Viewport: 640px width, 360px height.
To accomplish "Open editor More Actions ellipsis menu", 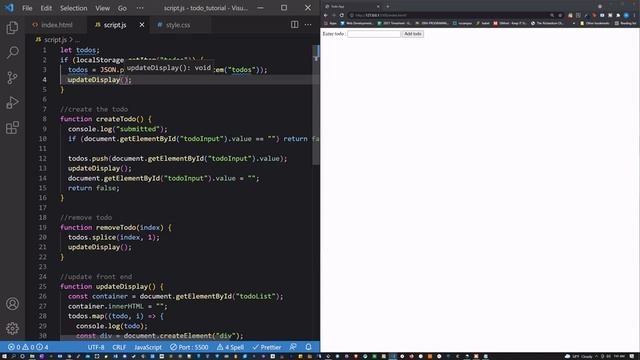I will [x=308, y=24].
